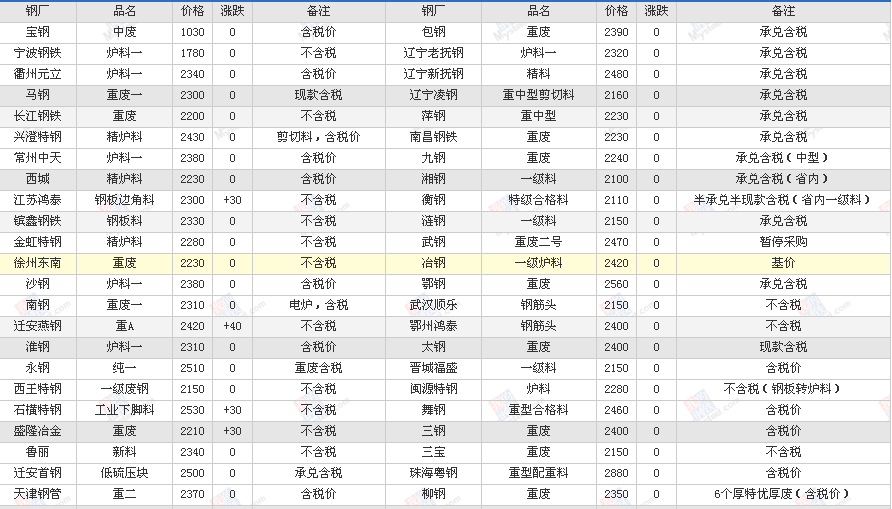Select the 基价 remark cell
The width and height of the screenshot is (892, 509).
(x=783, y=263)
